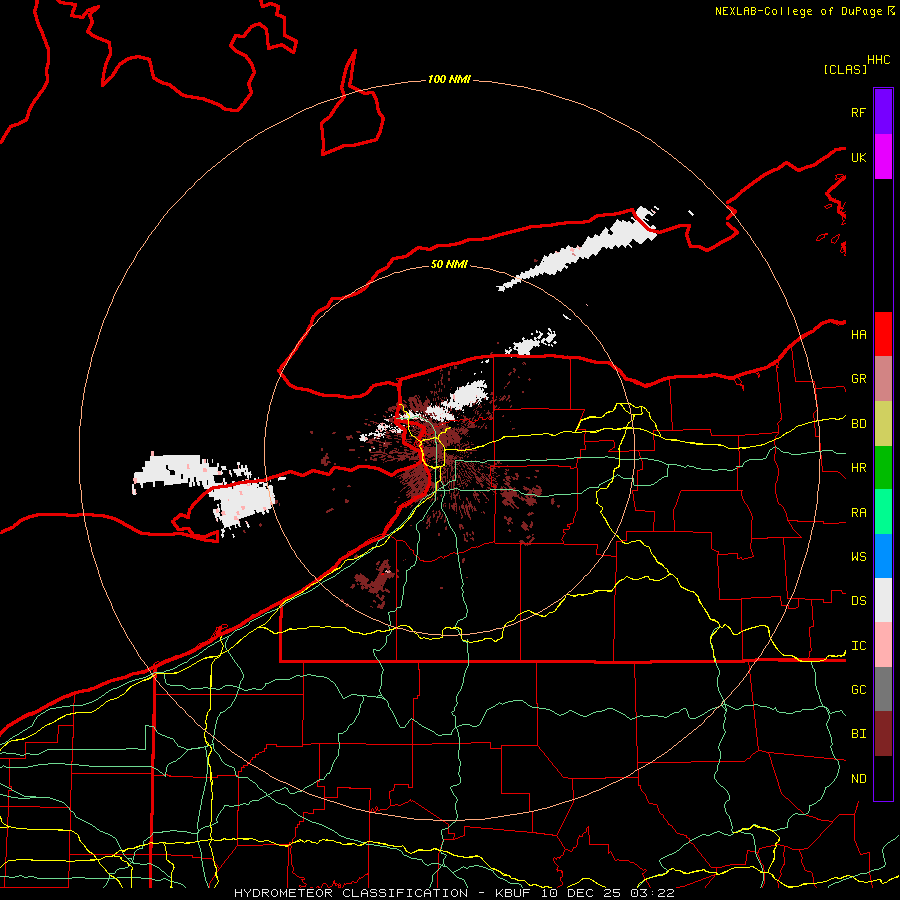
Task: Click the RF legend label
Action: pos(859,112)
